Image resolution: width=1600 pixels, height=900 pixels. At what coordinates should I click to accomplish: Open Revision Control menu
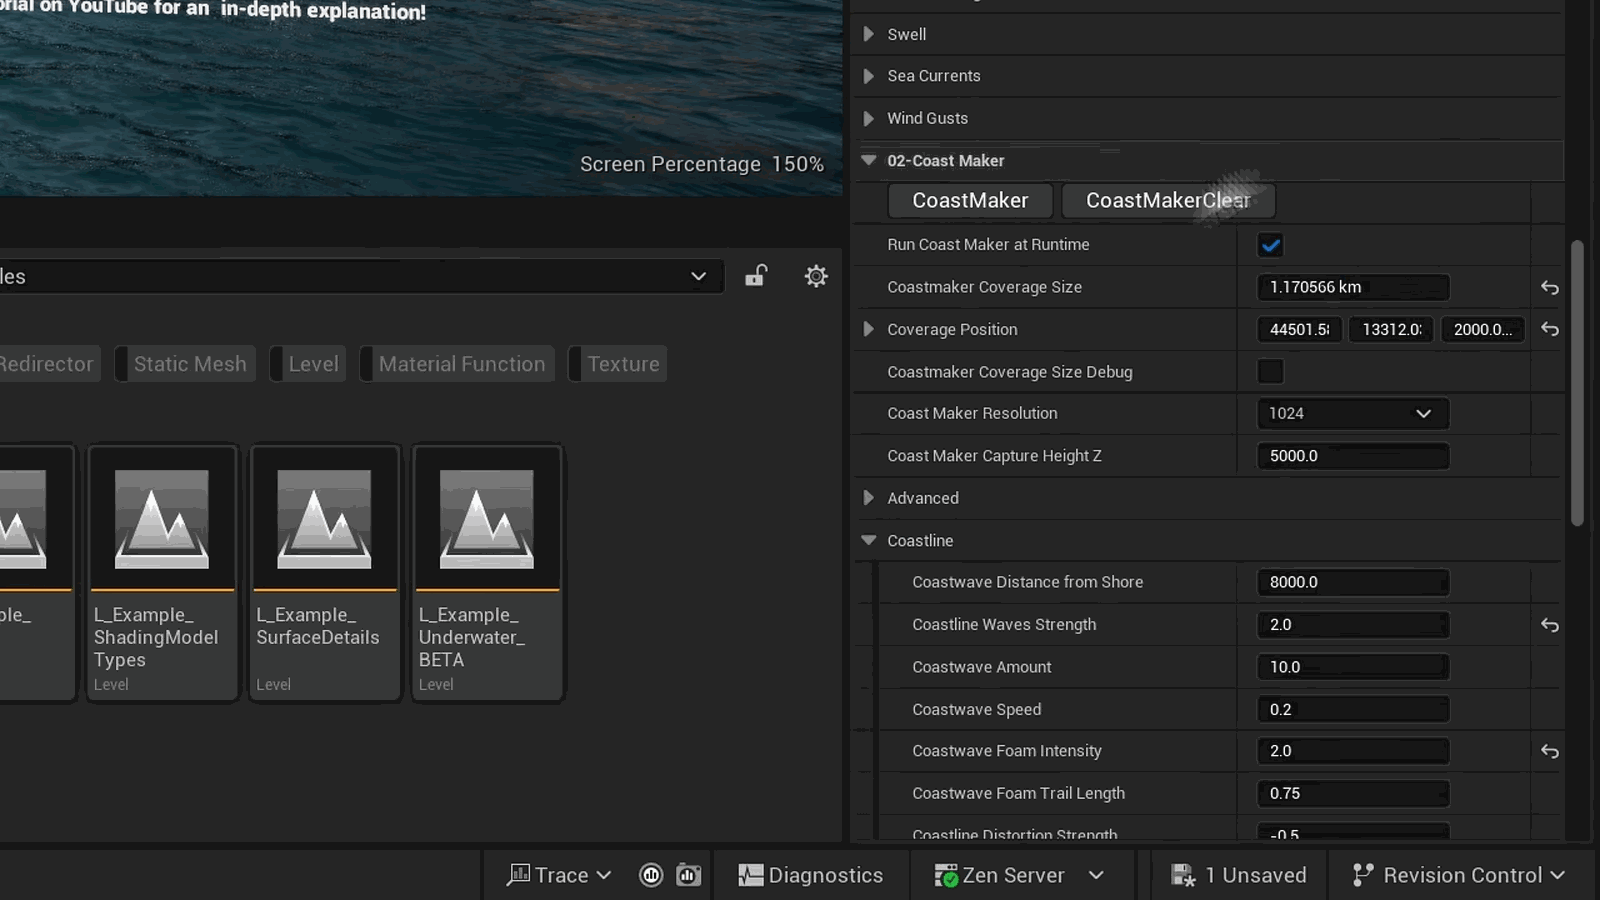click(x=1459, y=875)
